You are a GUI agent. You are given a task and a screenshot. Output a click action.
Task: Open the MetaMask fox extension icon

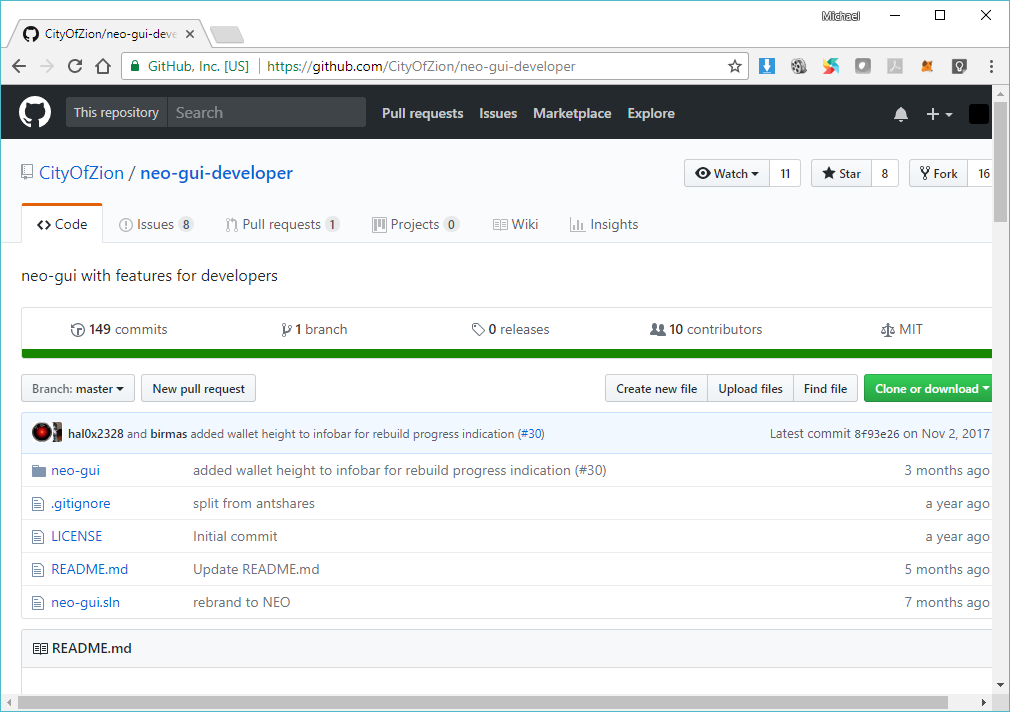(927, 64)
